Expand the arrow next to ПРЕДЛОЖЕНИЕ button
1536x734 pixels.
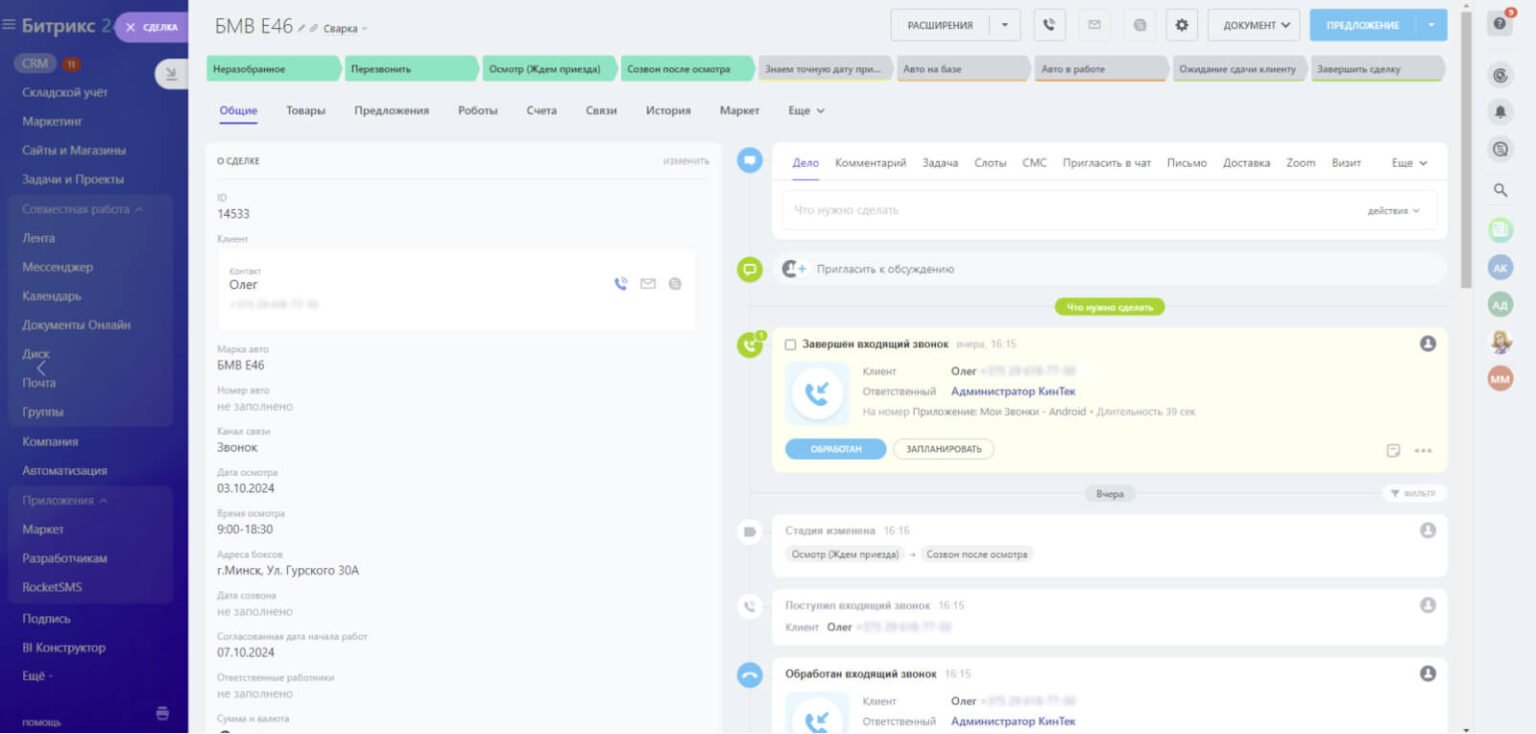[x=1432, y=25]
